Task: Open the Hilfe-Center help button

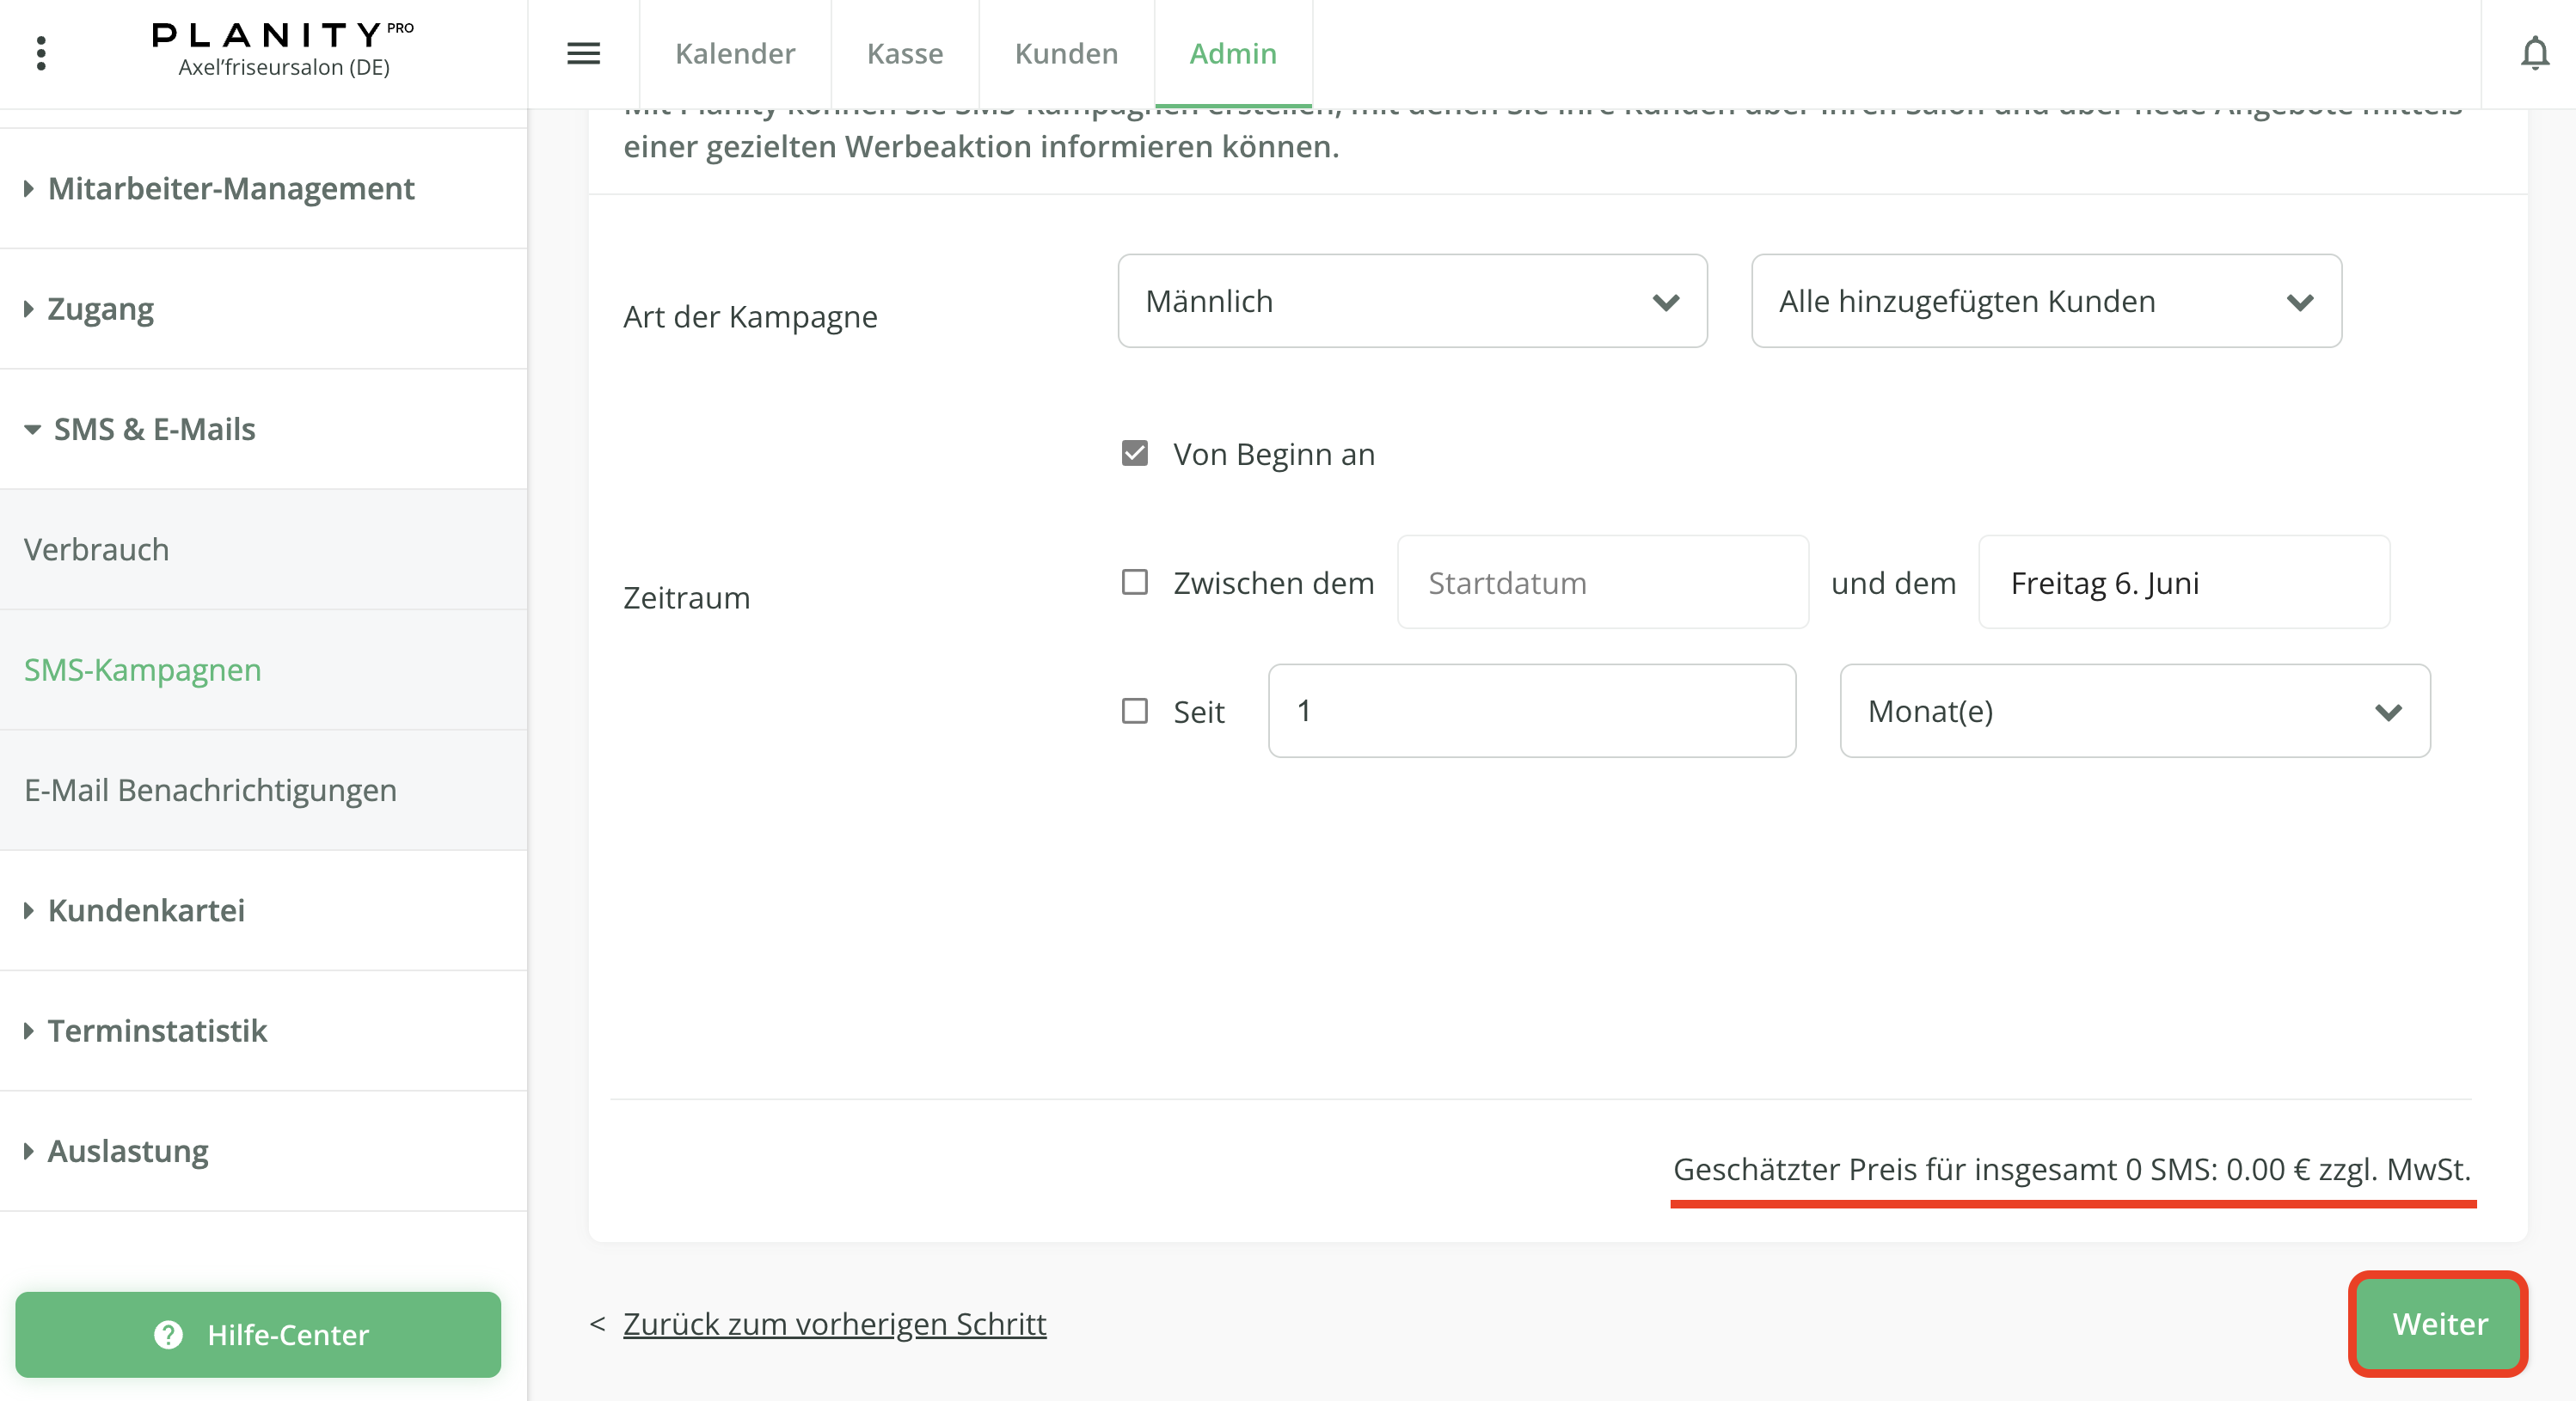Action: tap(258, 1334)
